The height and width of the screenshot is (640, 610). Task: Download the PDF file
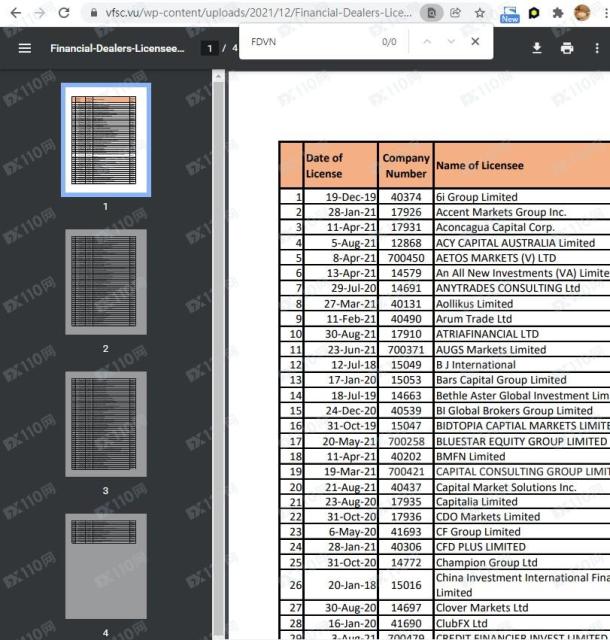click(537, 48)
